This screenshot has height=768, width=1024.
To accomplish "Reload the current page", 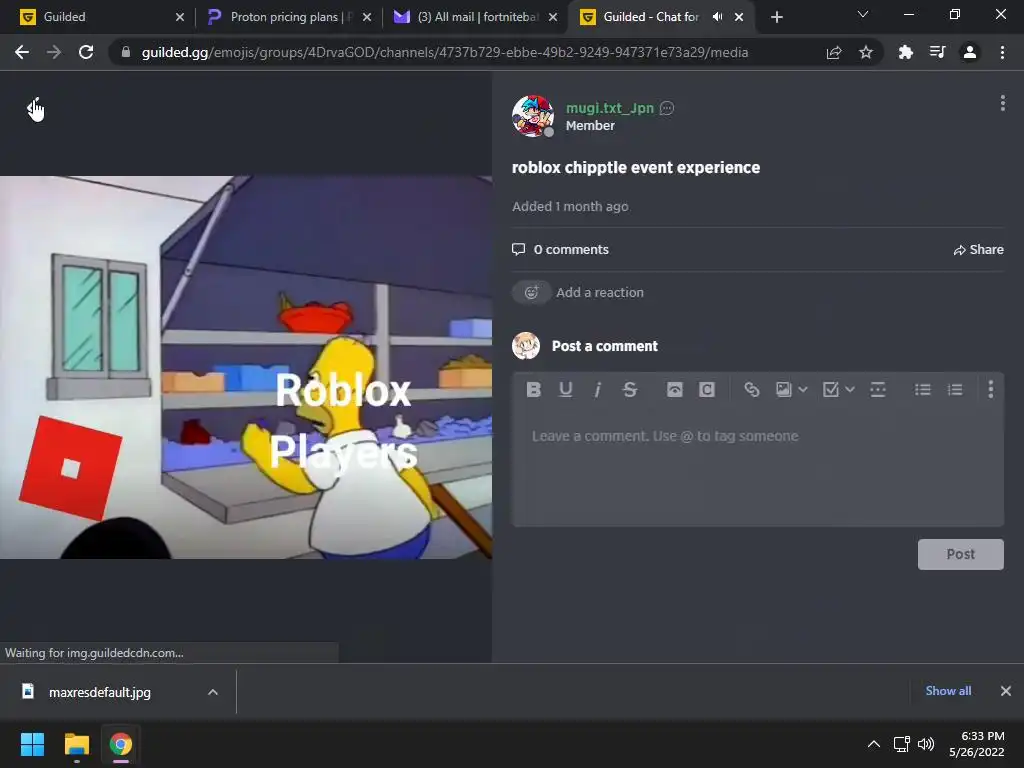I will pos(86,52).
